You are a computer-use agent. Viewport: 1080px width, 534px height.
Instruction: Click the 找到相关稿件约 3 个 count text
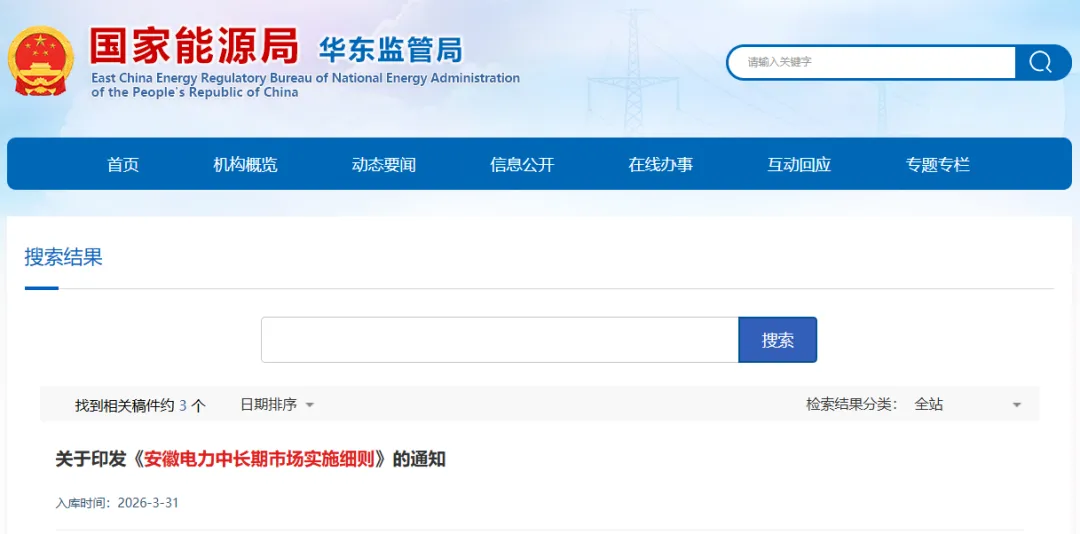(x=140, y=405)
